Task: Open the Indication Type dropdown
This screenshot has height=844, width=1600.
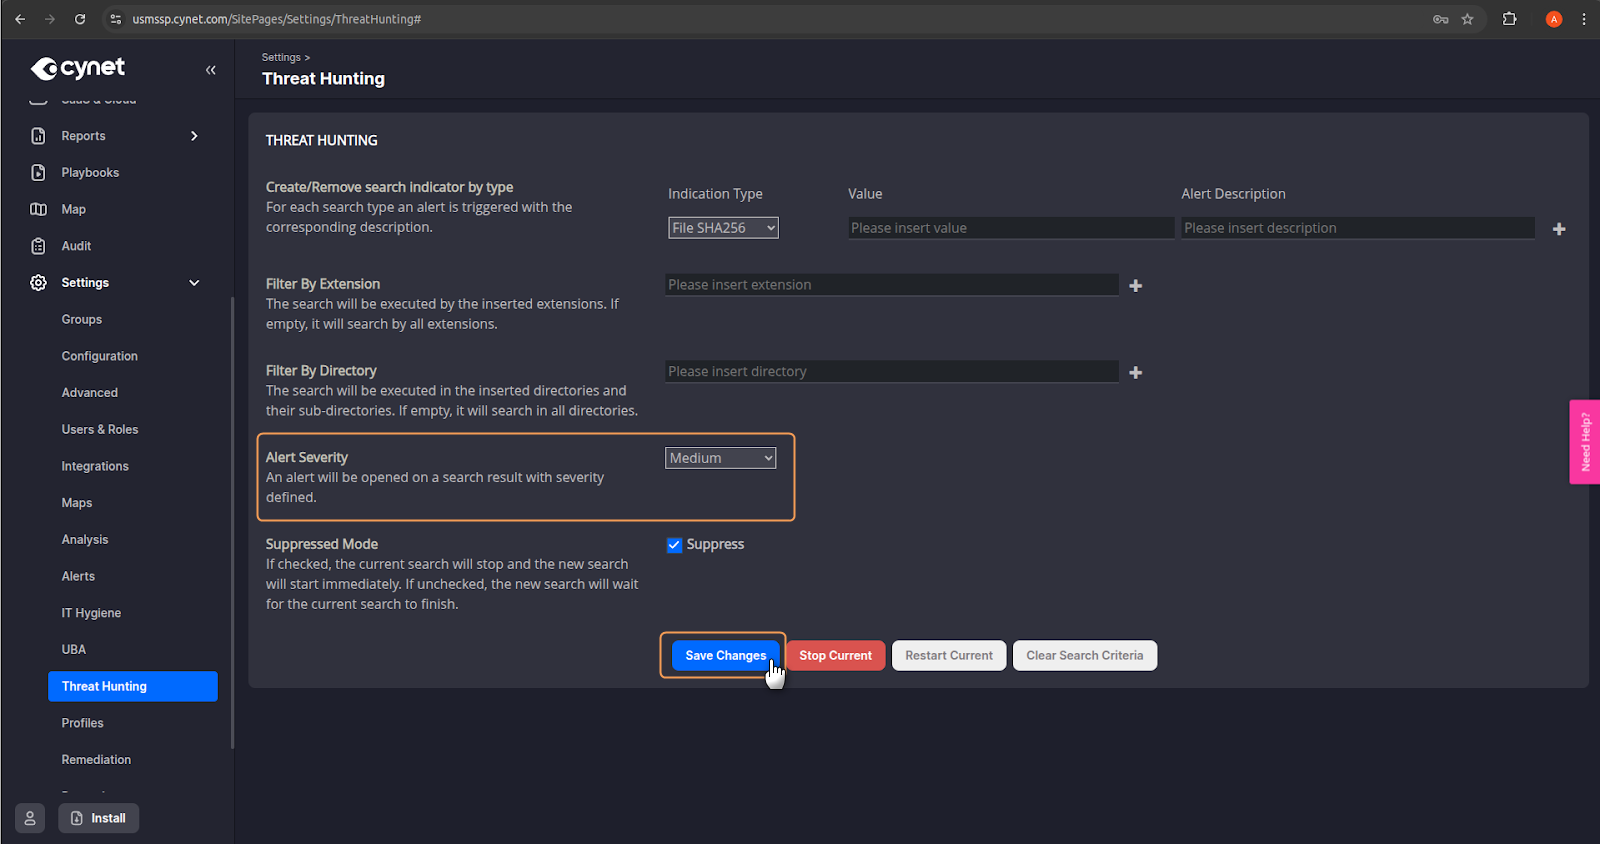Action: [x=723, y=228]
